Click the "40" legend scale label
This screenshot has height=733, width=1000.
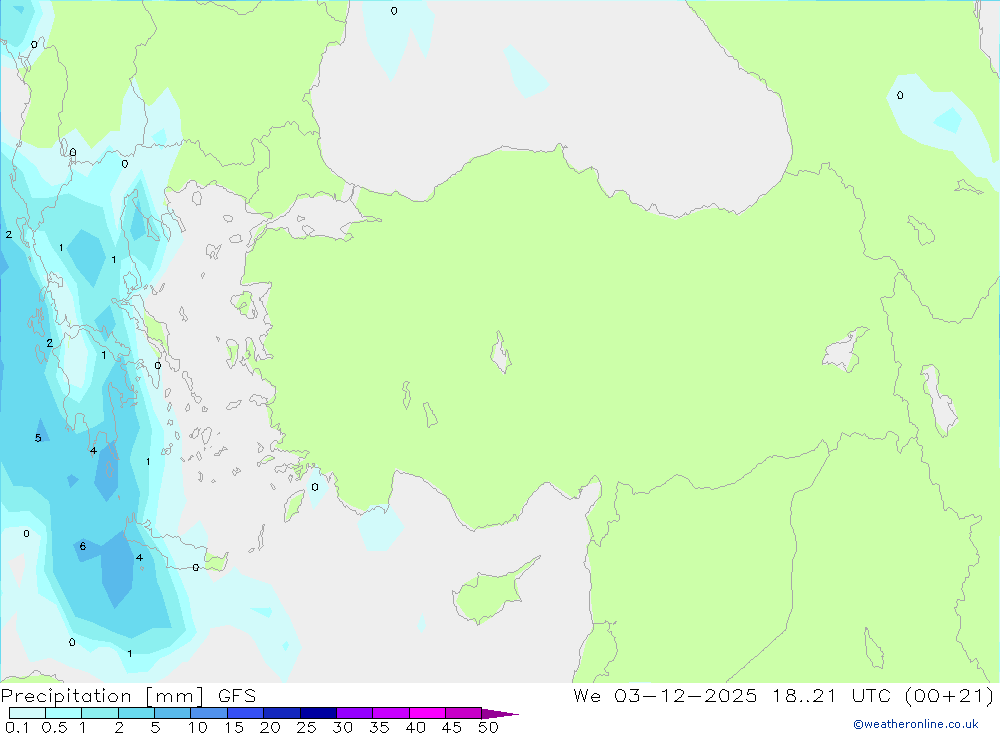[x=415, y=727]
